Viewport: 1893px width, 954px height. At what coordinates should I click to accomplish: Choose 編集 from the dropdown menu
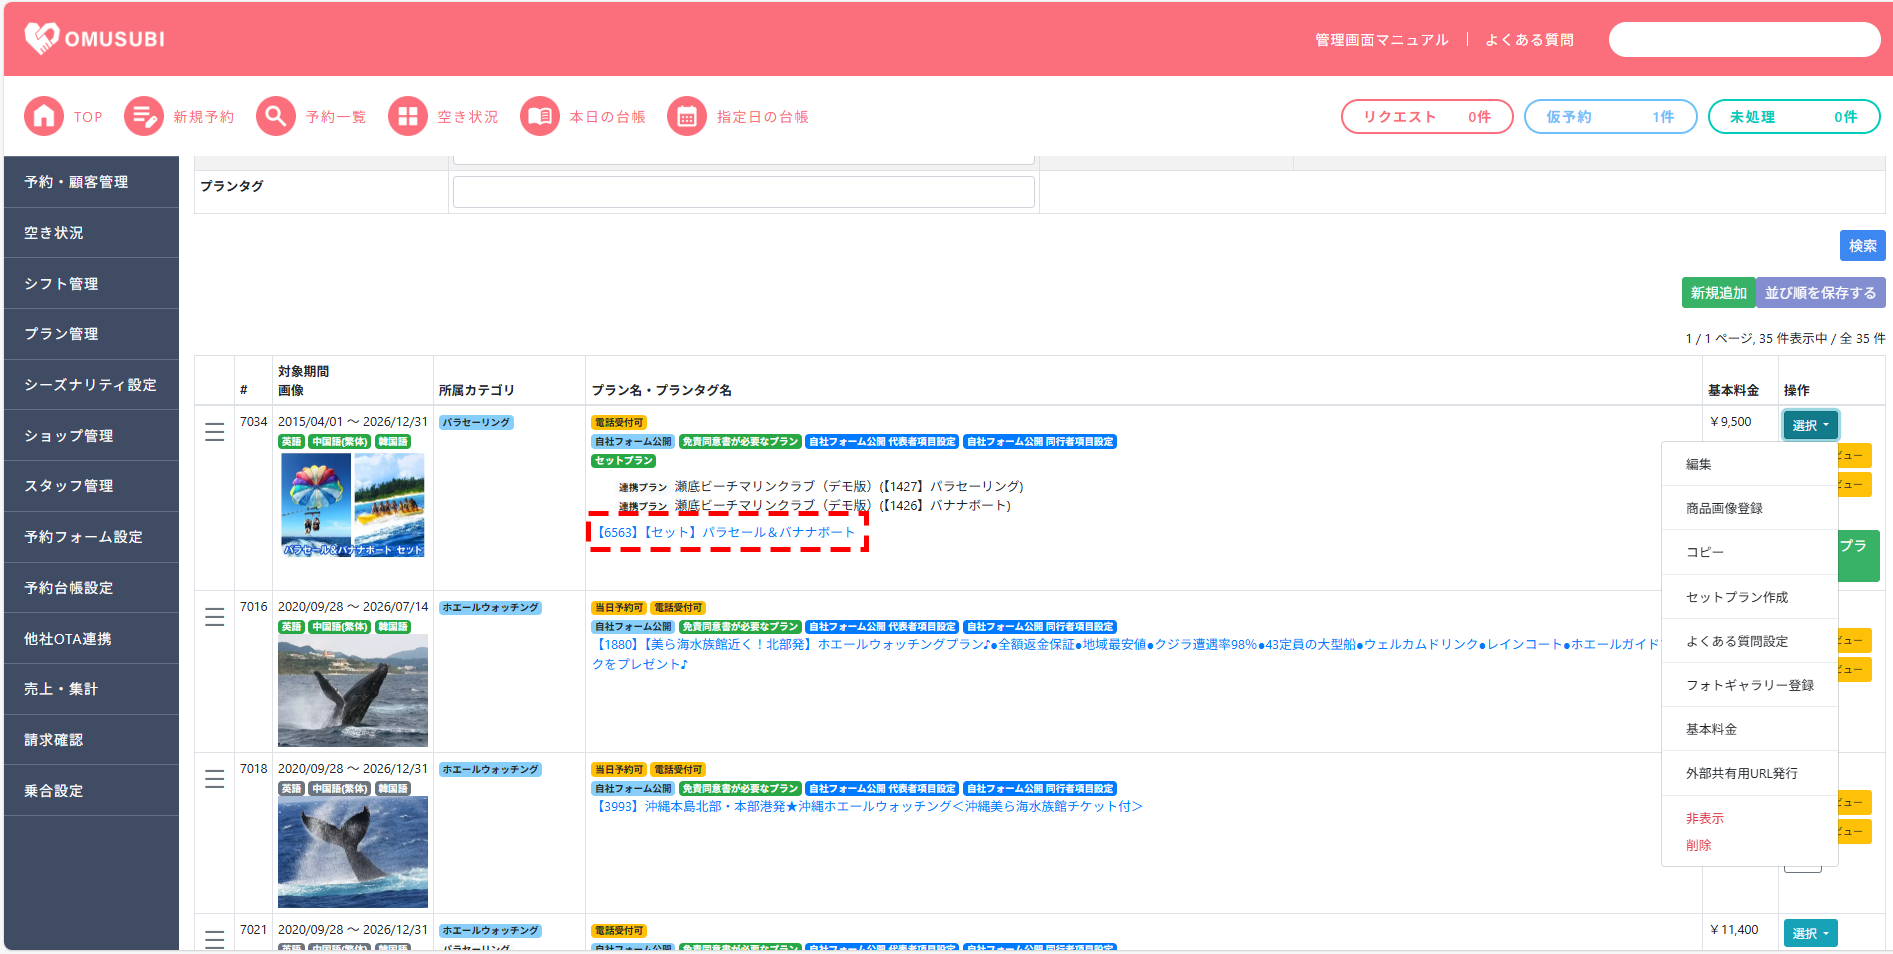click(1699, 464)
